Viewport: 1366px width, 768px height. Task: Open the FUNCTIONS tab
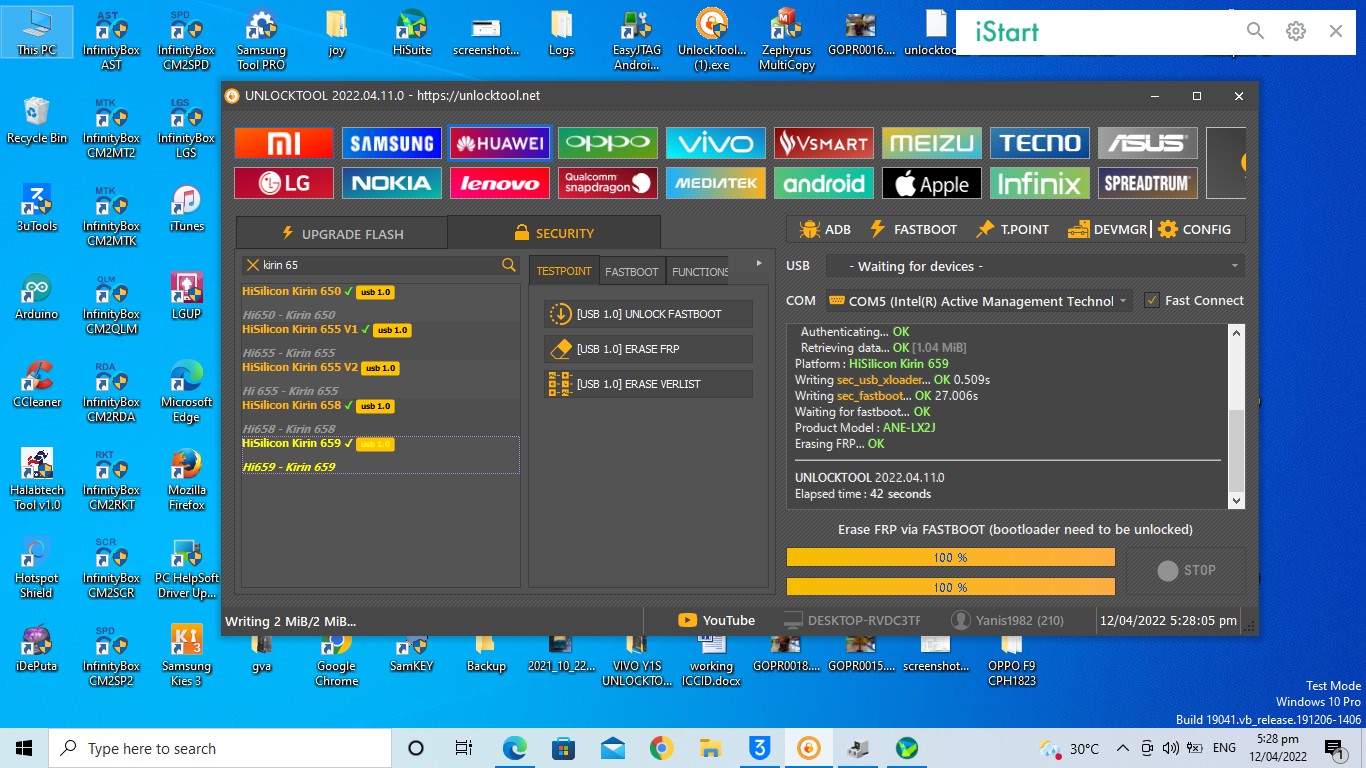click(x=700, y=271)
